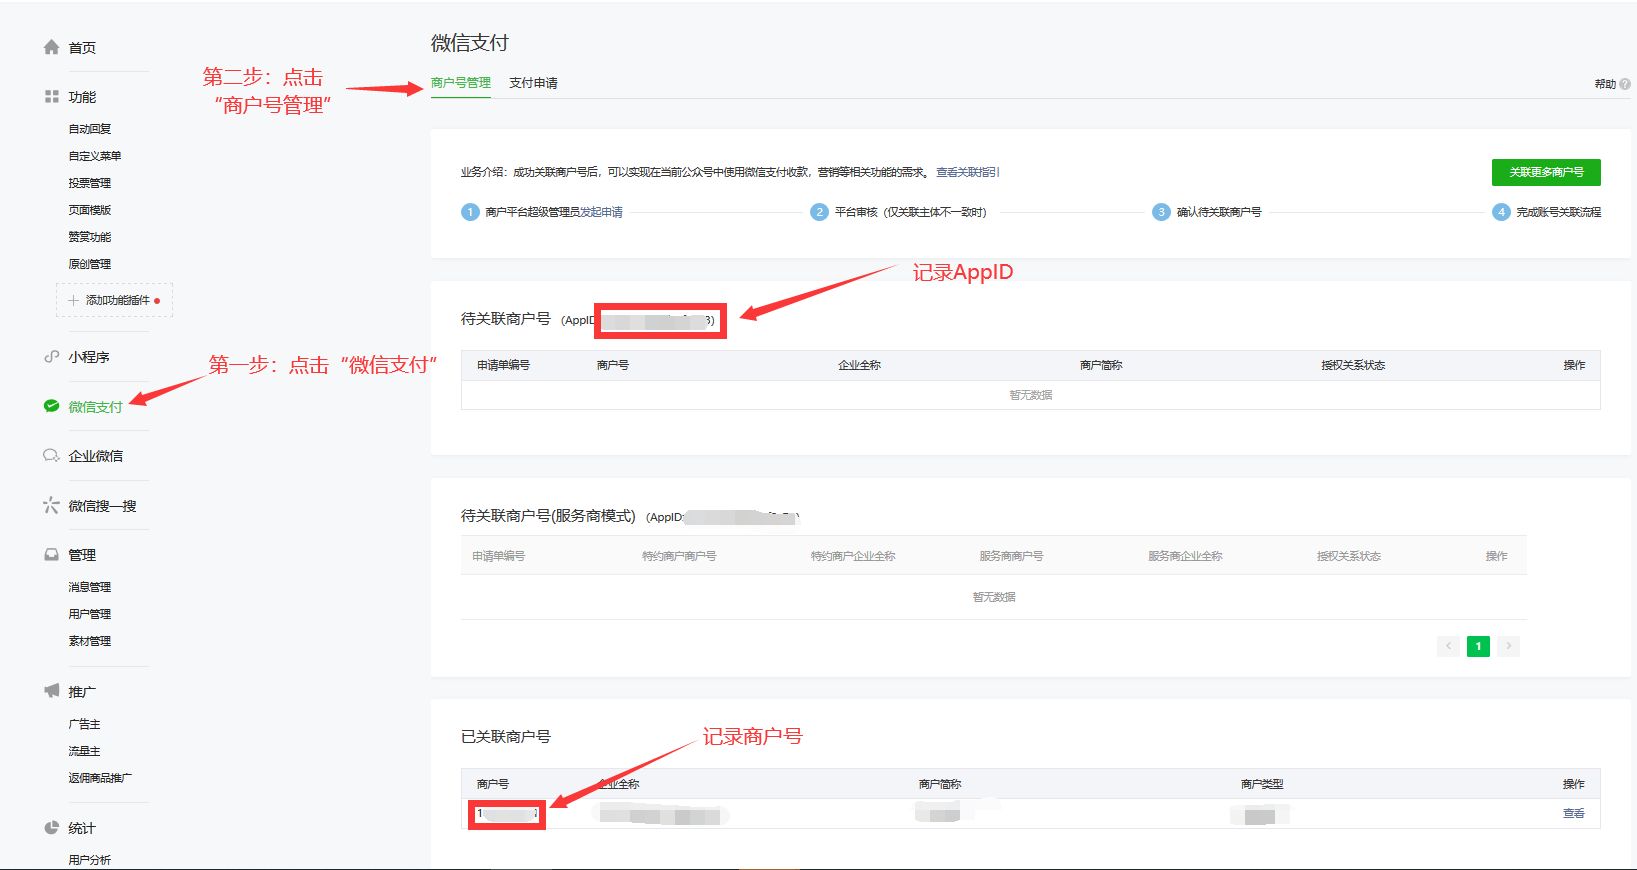1637x870 pixels.
Task: Click the 特约商户商户号 column header
Action: coord(679,556)
